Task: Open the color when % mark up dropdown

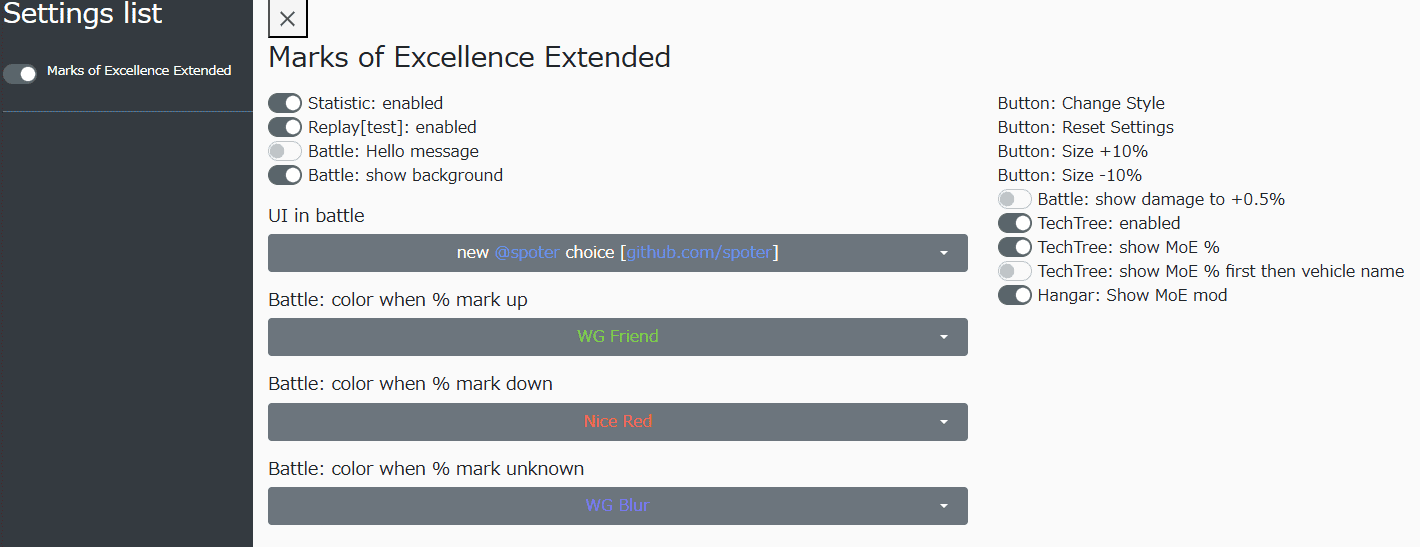Action: click(x=618, y=337)
